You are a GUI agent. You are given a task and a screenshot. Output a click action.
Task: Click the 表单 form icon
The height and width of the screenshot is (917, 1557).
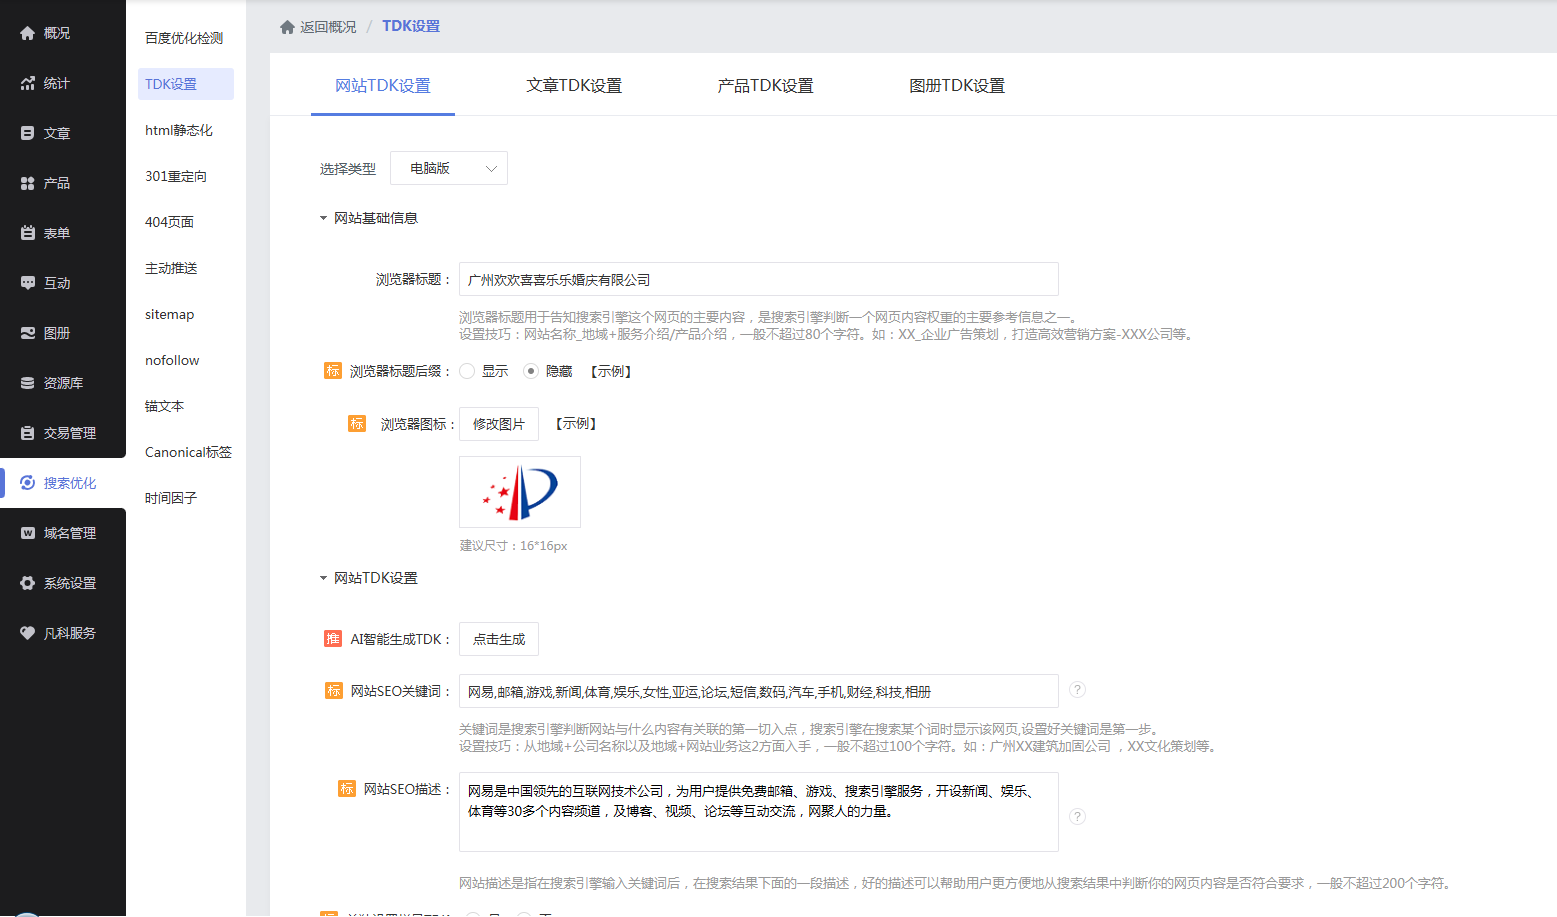pyautogui.click(x=28, y=233)
